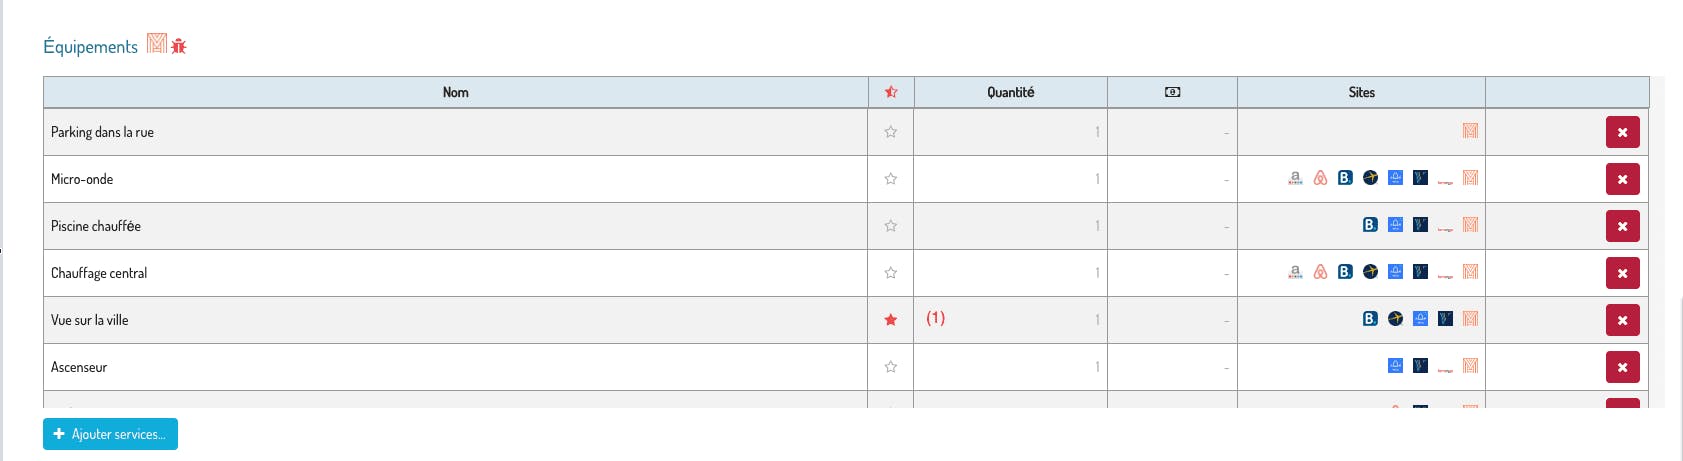The height and width of the screenshot is (461, 1683).
Task: Click the Sites column header
Action: pyautogui.click(x=1361, y=92)
